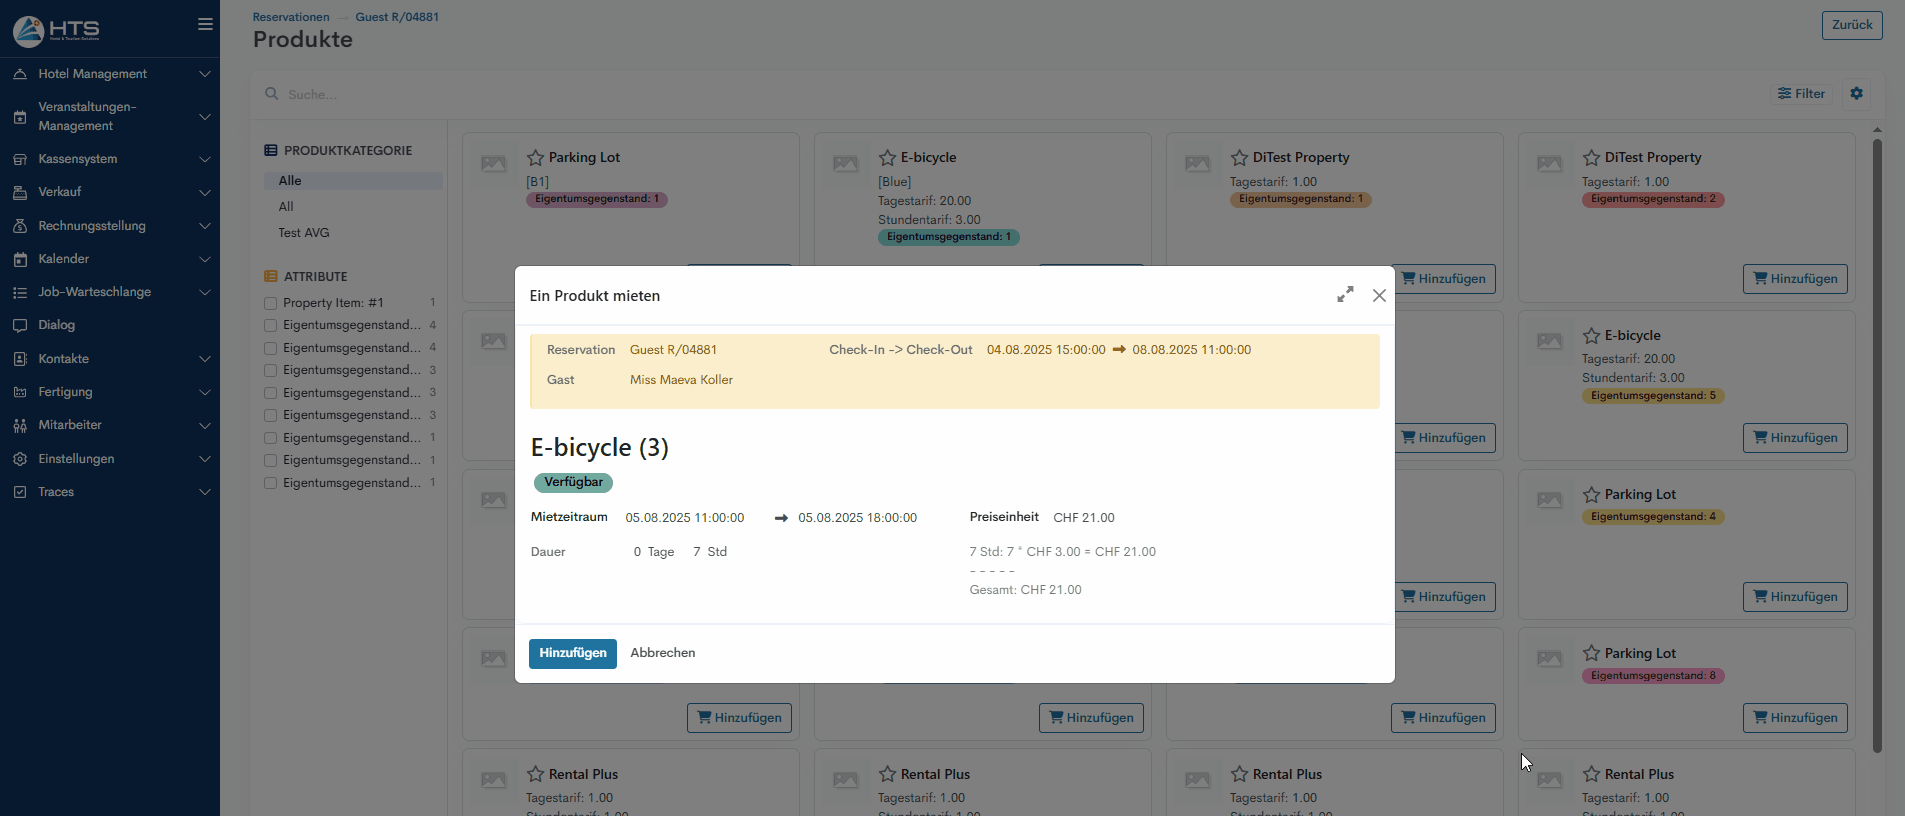
Task: Confirm rental with the blue Hinzufügen button
Action: (572, 653)
